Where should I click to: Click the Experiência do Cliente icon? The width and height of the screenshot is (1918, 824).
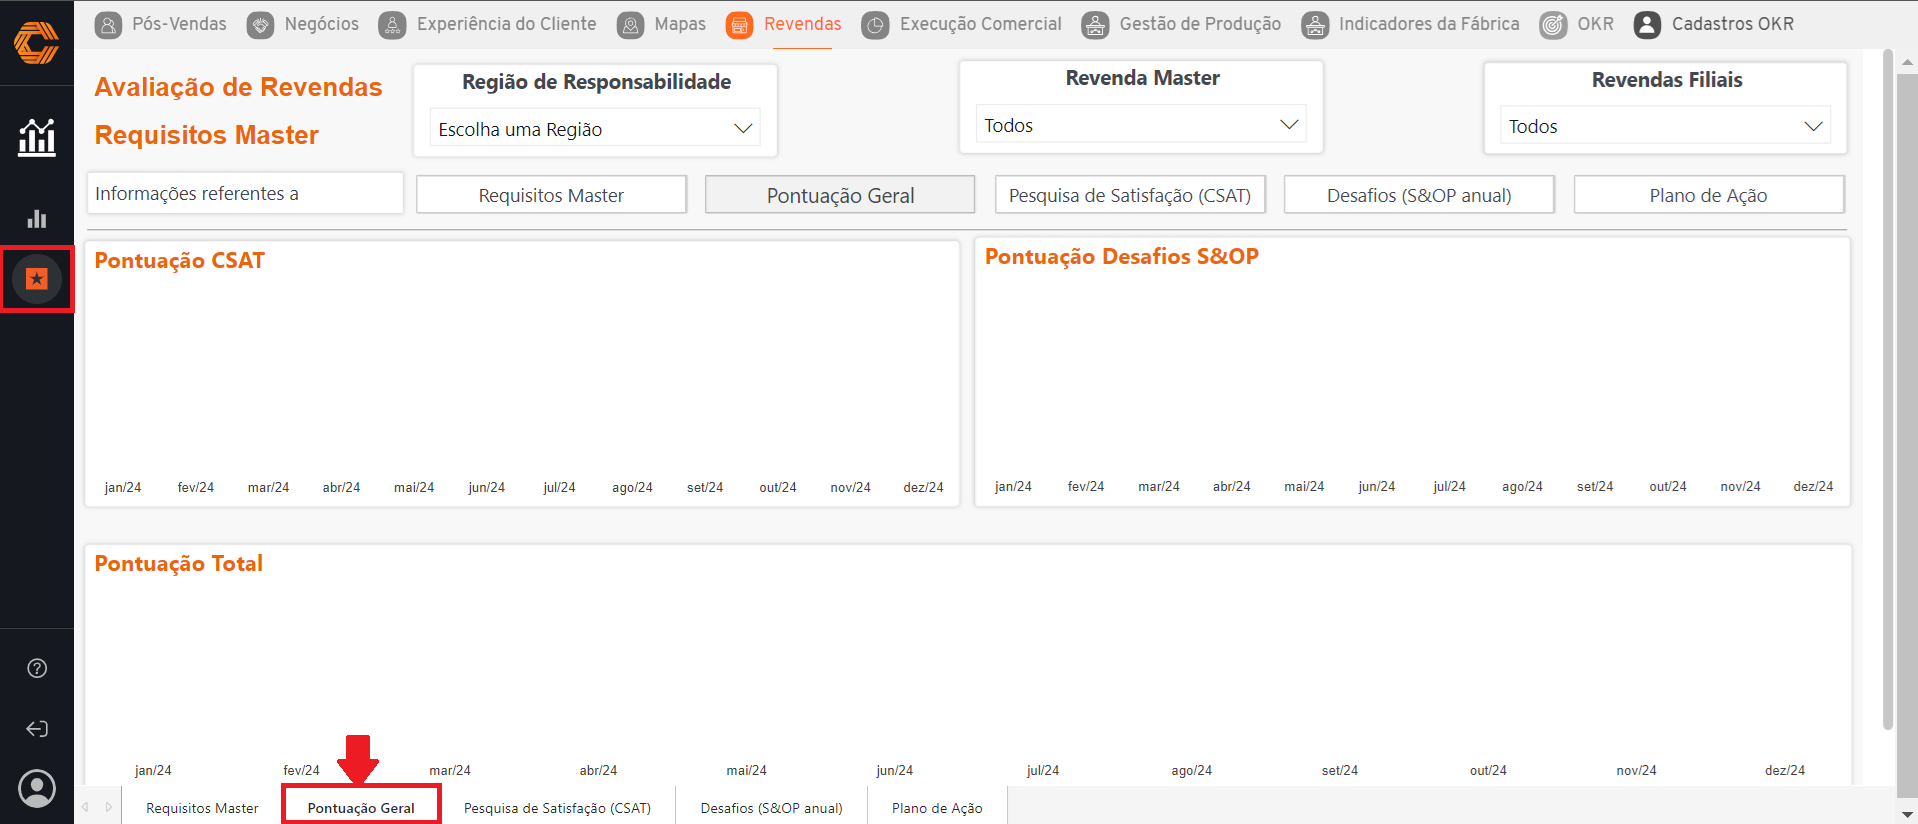pos(392,25)
